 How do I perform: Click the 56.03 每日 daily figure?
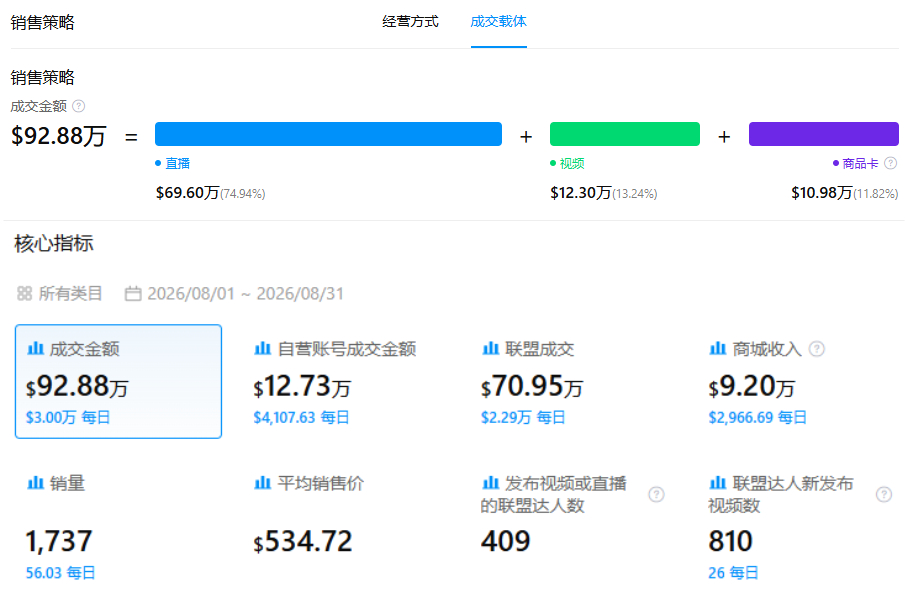click(60, 573)
